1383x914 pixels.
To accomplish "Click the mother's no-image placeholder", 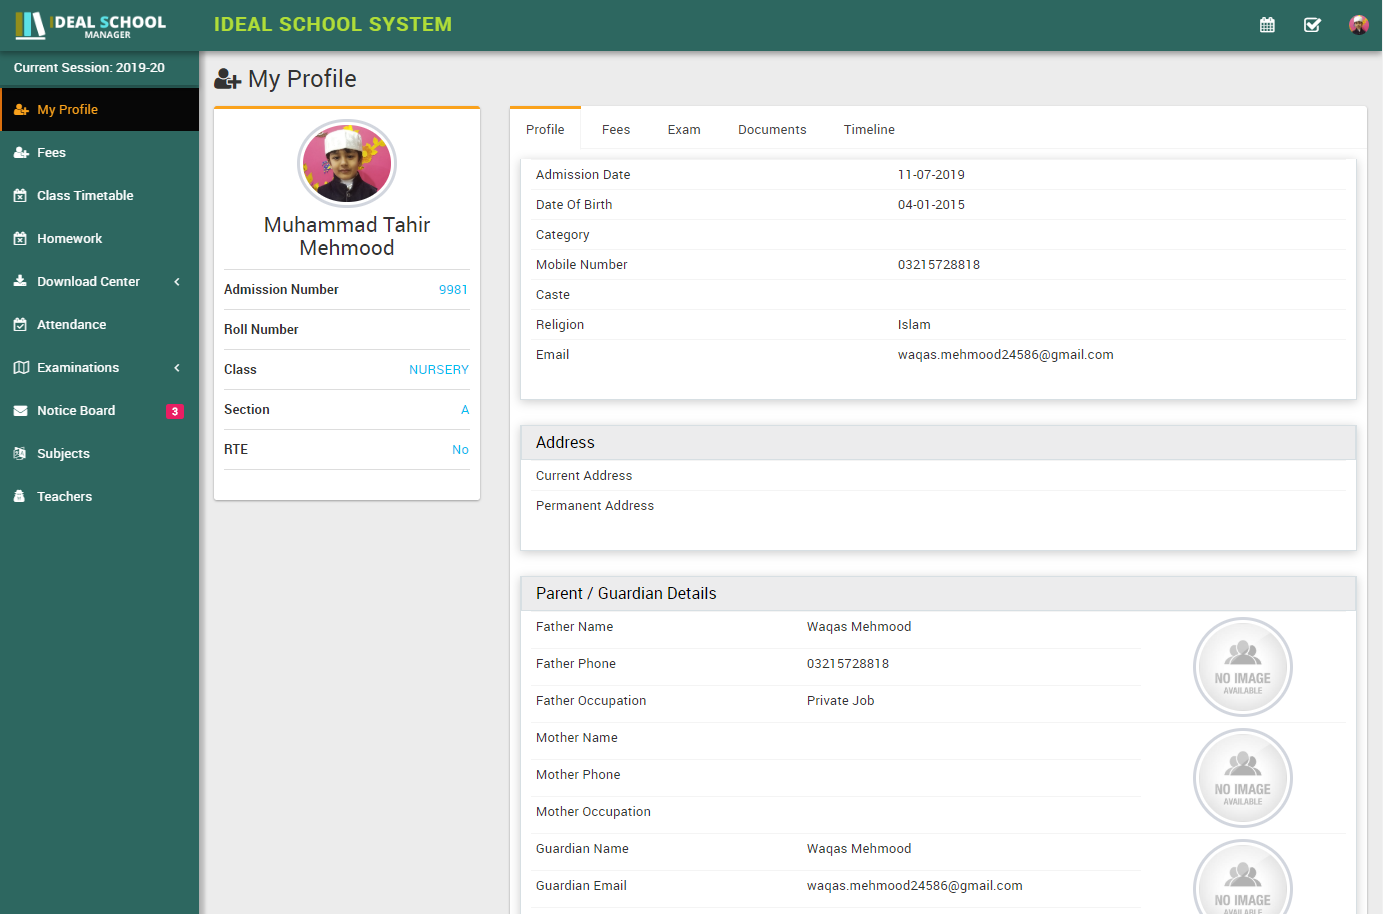I will coord(1243,778).
